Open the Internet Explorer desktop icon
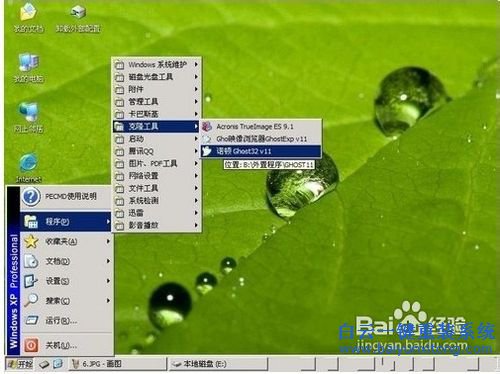The width and height of the screenshot is (500, 374). 29,168
